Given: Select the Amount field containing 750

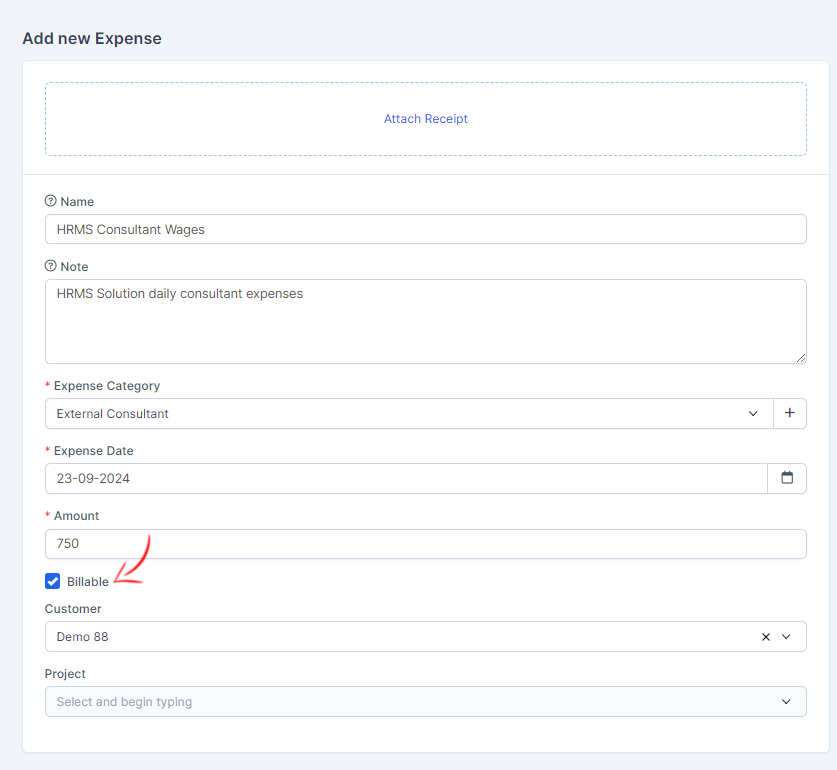Looking at the screenshot, I should pyautogui.click(x=400, y=544).
